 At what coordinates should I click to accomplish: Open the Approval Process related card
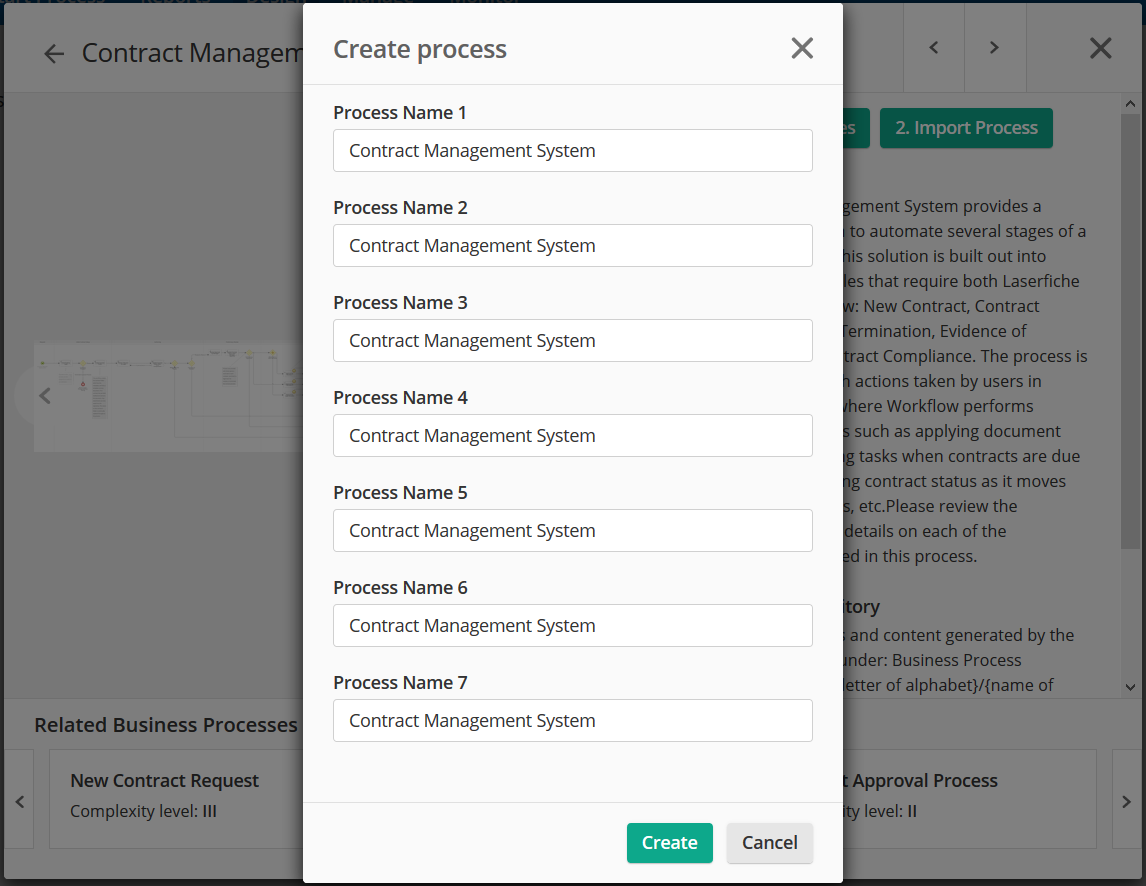click(969, 798)
